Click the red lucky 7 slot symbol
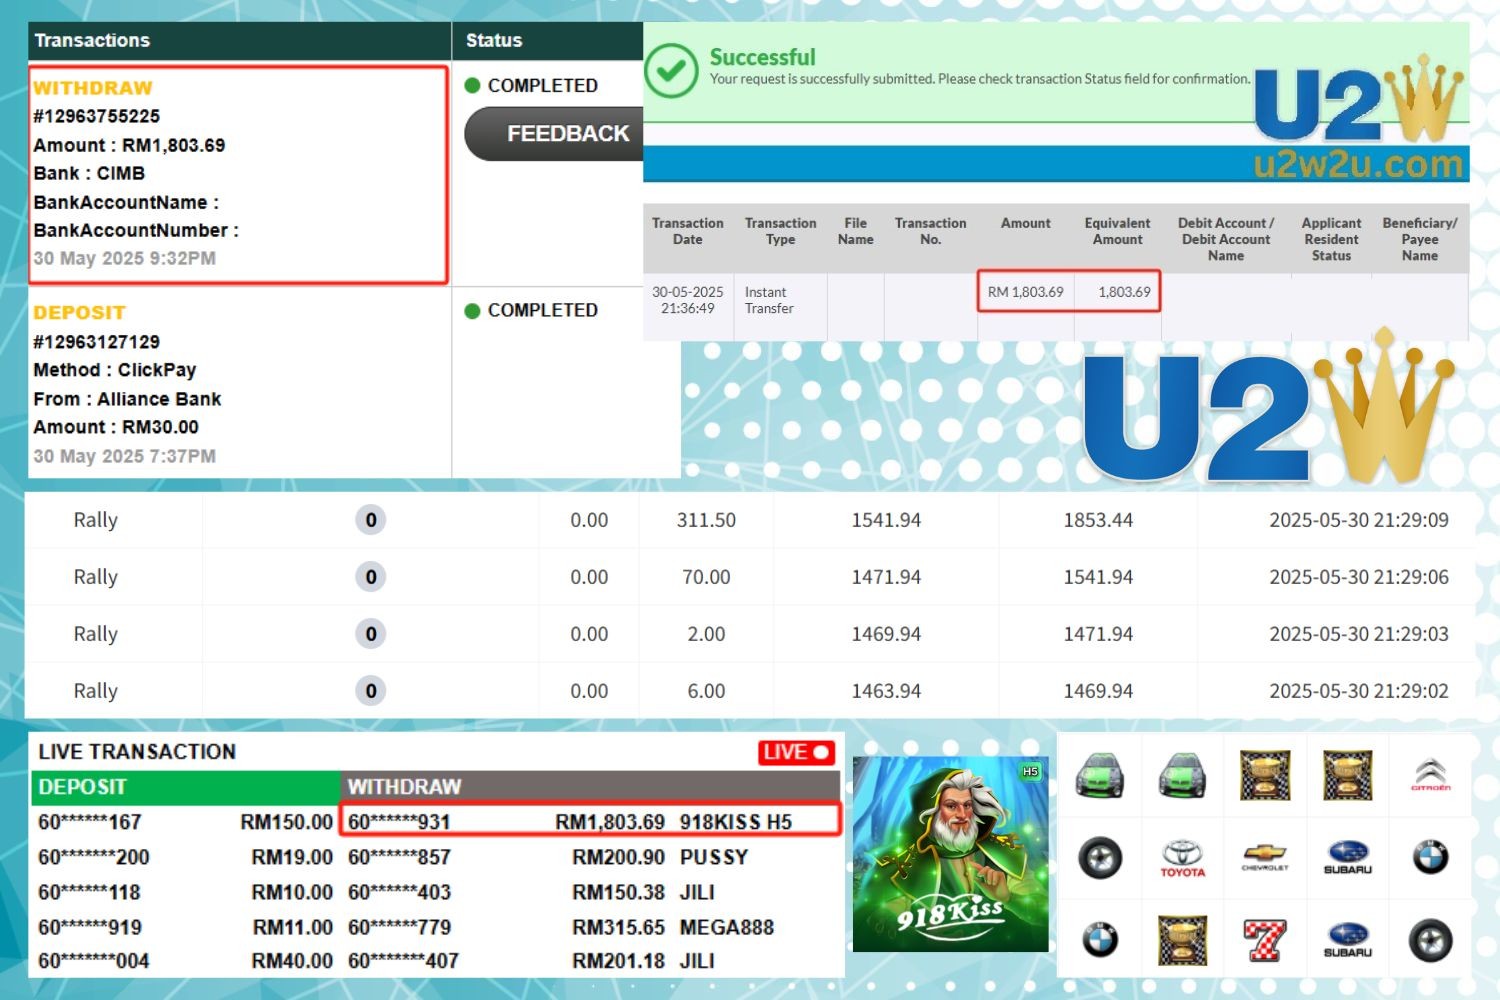This screenshot has height=1000, width=1500. pos(1265,941)
